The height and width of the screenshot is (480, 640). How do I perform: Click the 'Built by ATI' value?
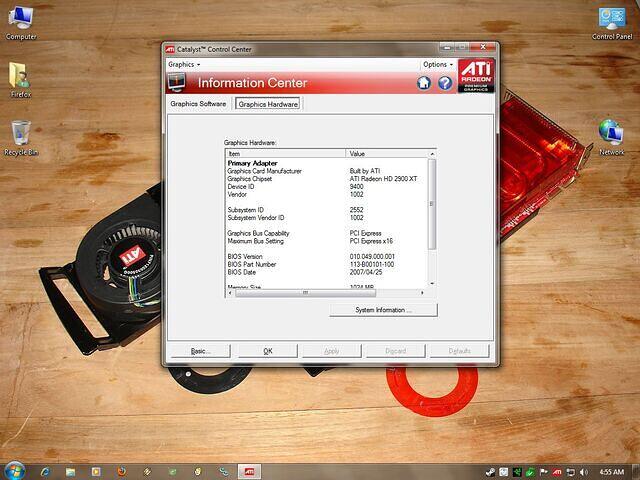click(x=364, y=171)
